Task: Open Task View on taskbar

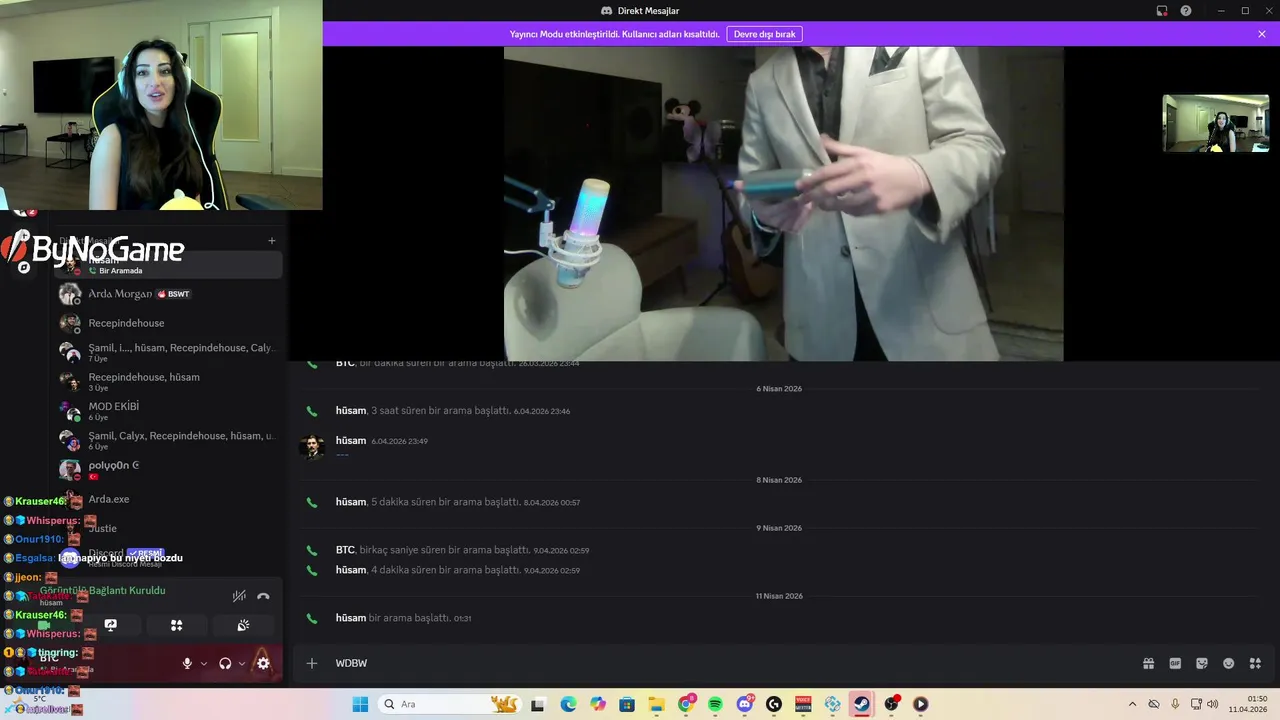Action: pyautogui.click(x=537, y=704)
